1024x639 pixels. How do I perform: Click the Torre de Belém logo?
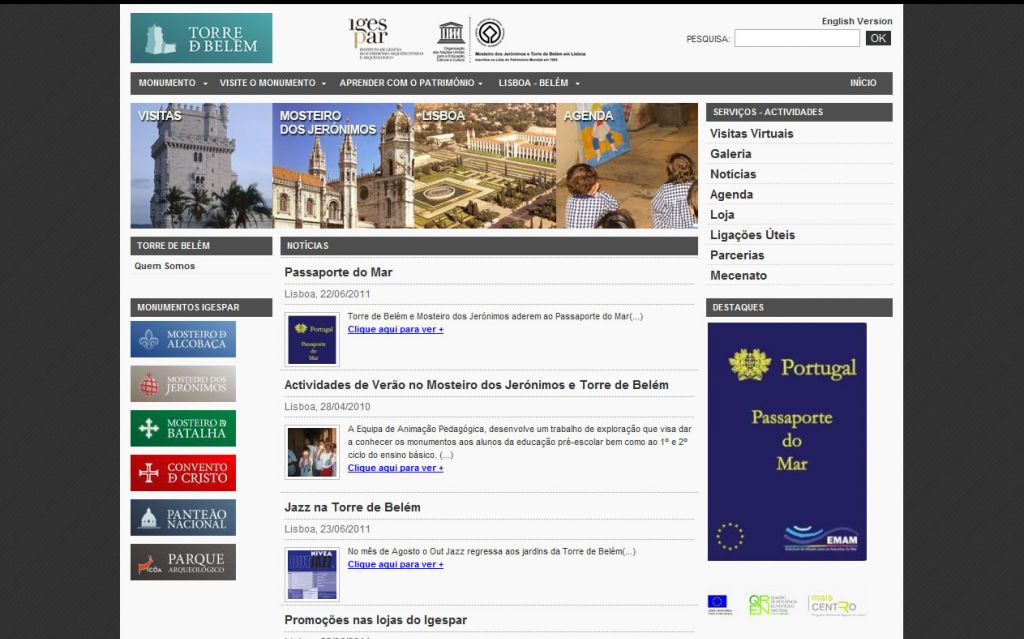coord(201,38)
